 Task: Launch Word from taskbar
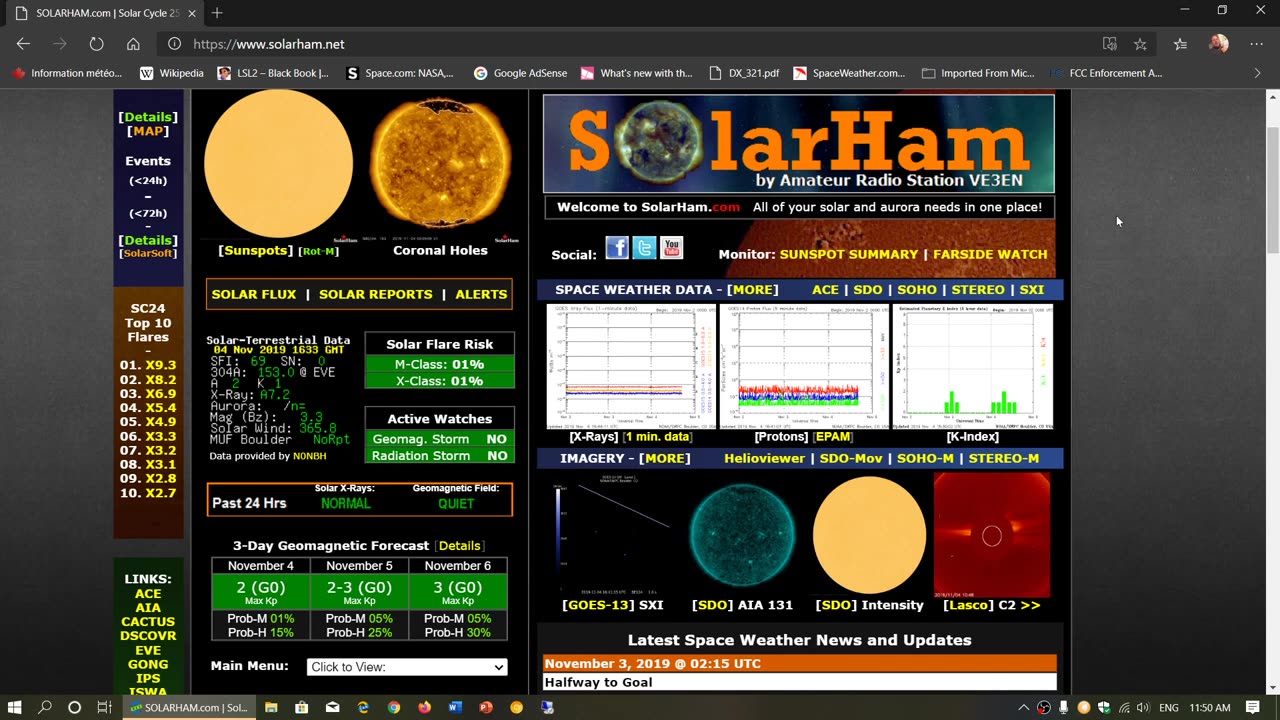point(455,707)
